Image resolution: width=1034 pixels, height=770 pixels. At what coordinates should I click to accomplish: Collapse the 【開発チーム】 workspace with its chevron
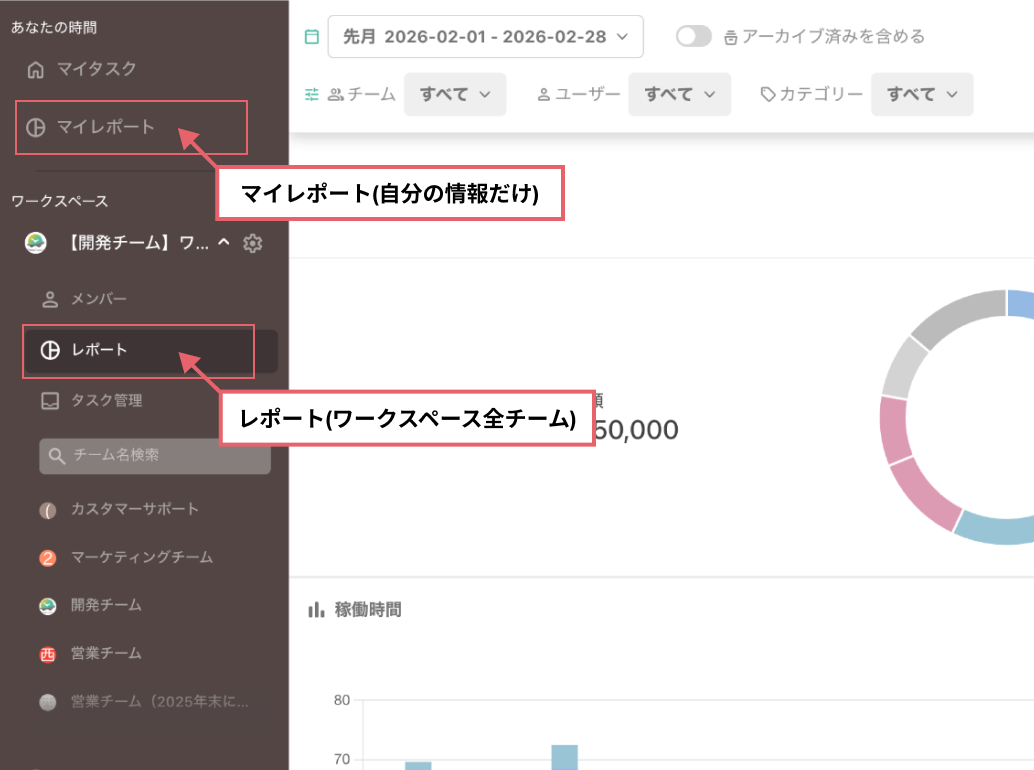click(x=224, y=242)
